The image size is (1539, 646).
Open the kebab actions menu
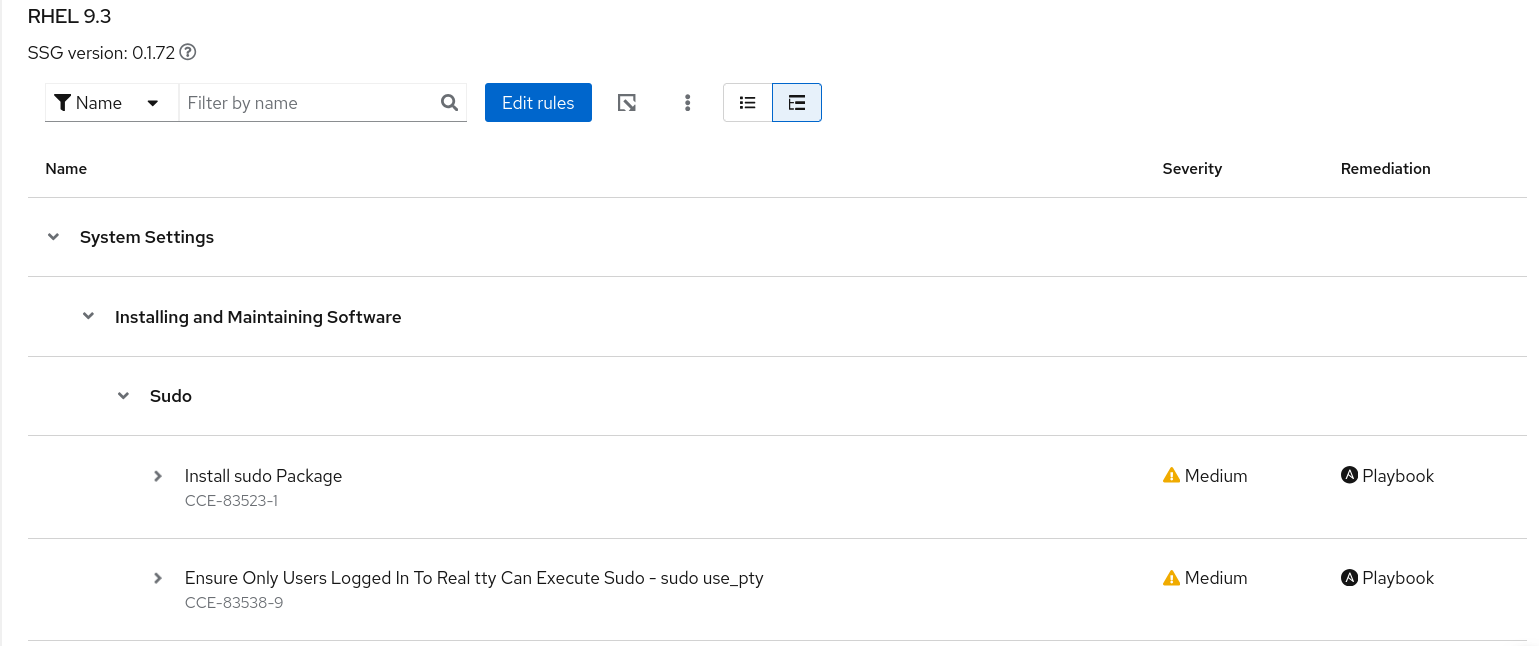[x=687, y=102]
